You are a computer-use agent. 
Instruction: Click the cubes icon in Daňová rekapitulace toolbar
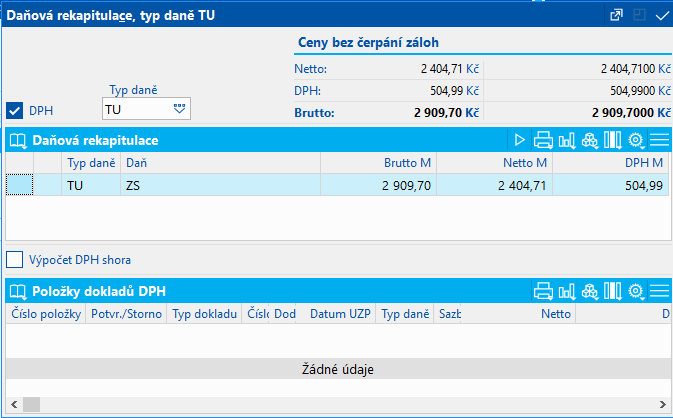click(x=589, y=140)
